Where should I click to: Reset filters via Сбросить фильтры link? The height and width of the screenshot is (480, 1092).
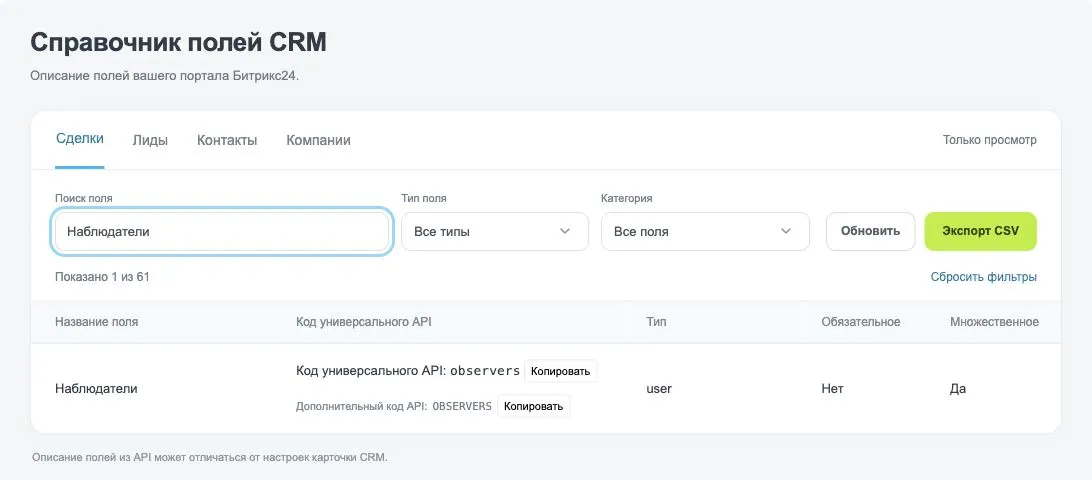[983, 277]
